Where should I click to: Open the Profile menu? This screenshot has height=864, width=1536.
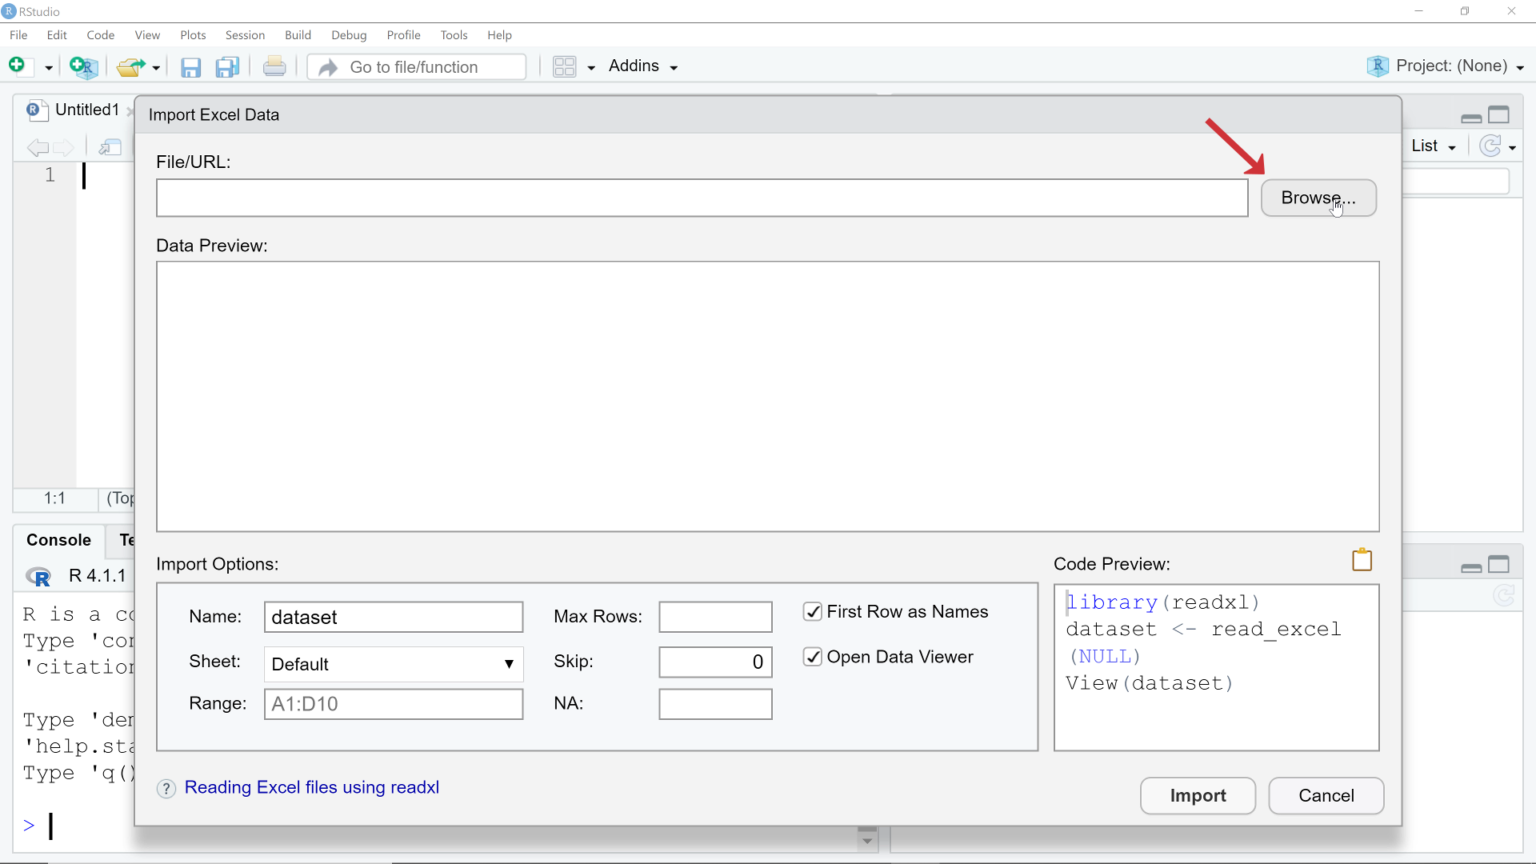pos(404,35)
